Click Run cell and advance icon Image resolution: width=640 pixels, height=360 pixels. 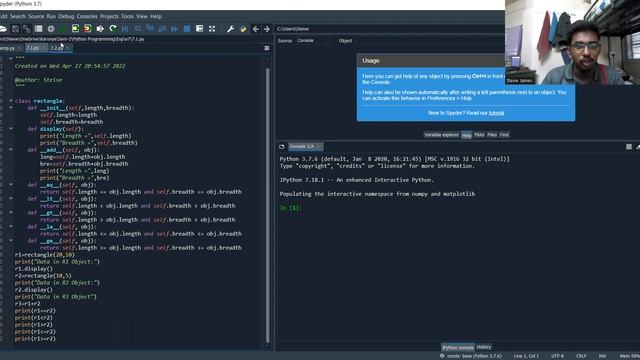point(88,29)
